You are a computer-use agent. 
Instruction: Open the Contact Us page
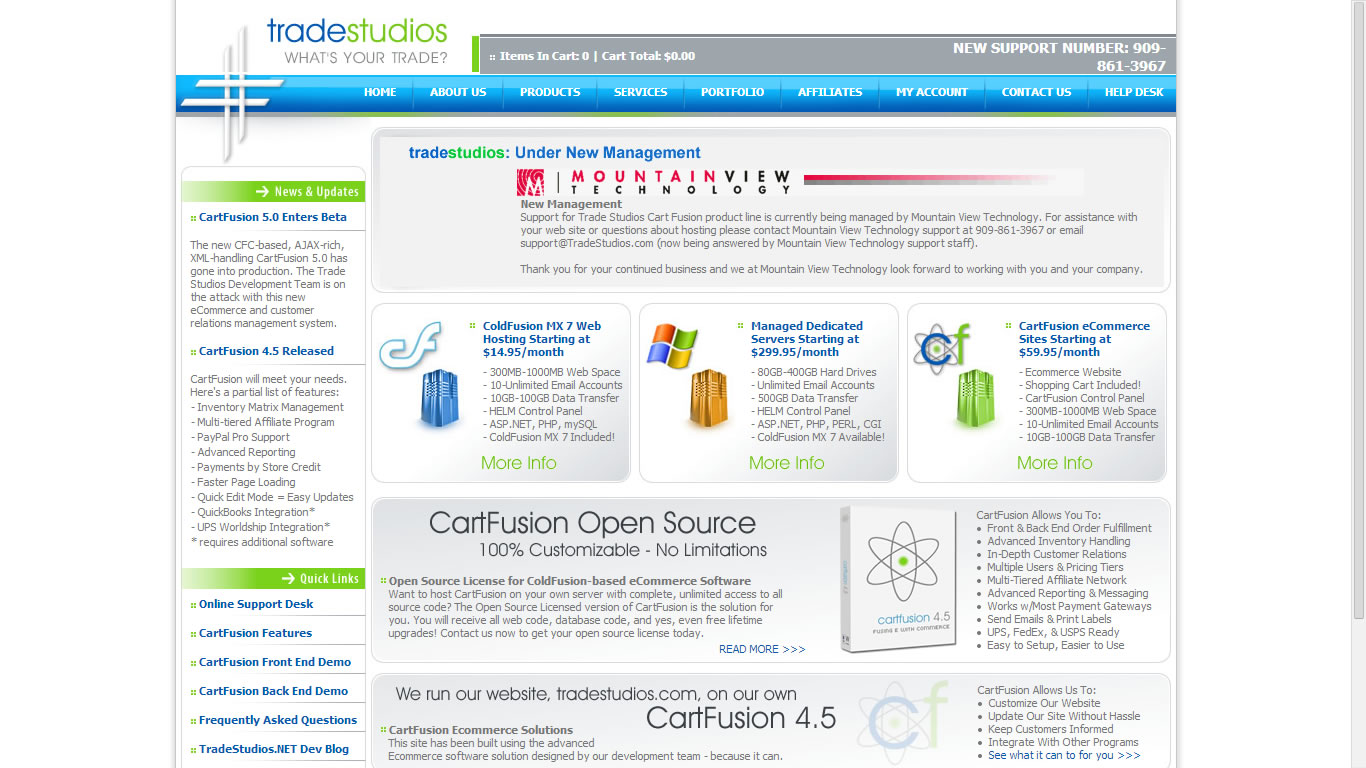[x=1036, y=92]
